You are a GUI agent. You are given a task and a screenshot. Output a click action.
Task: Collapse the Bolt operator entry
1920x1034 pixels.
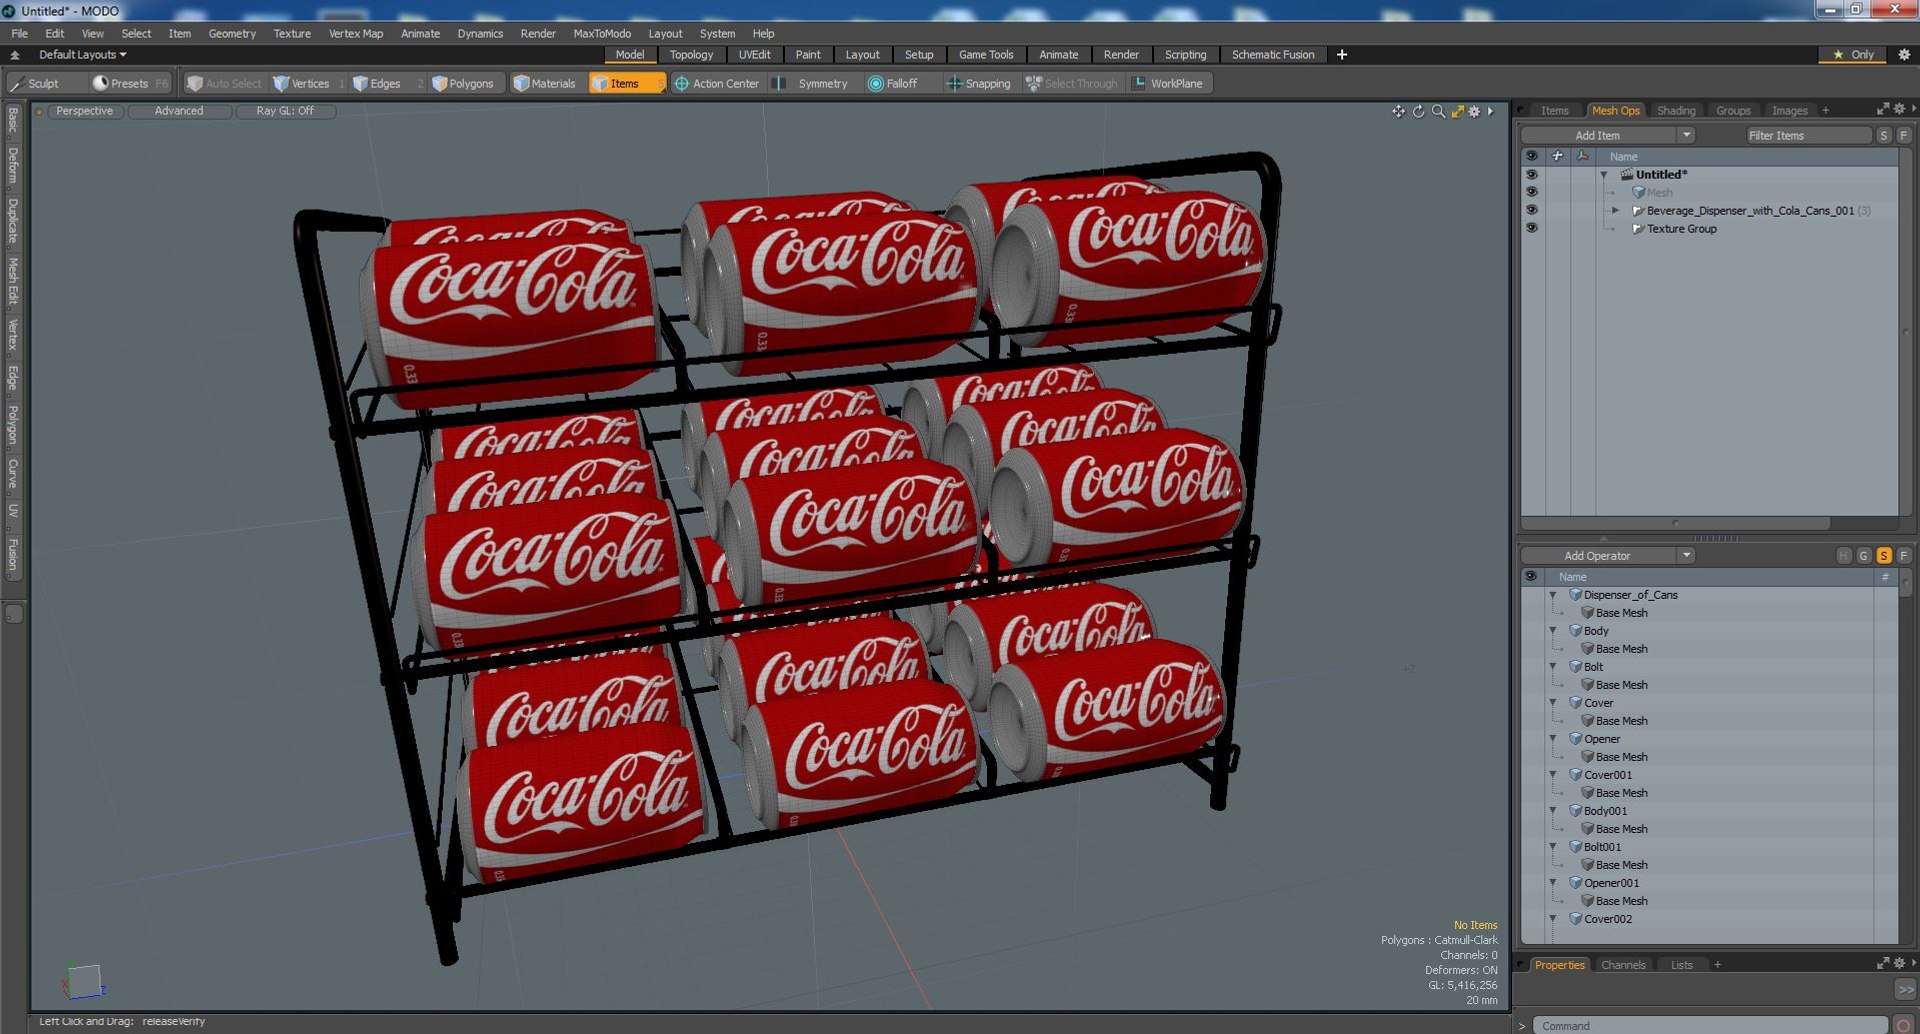pyautogui.click(x=1553, y=667)
